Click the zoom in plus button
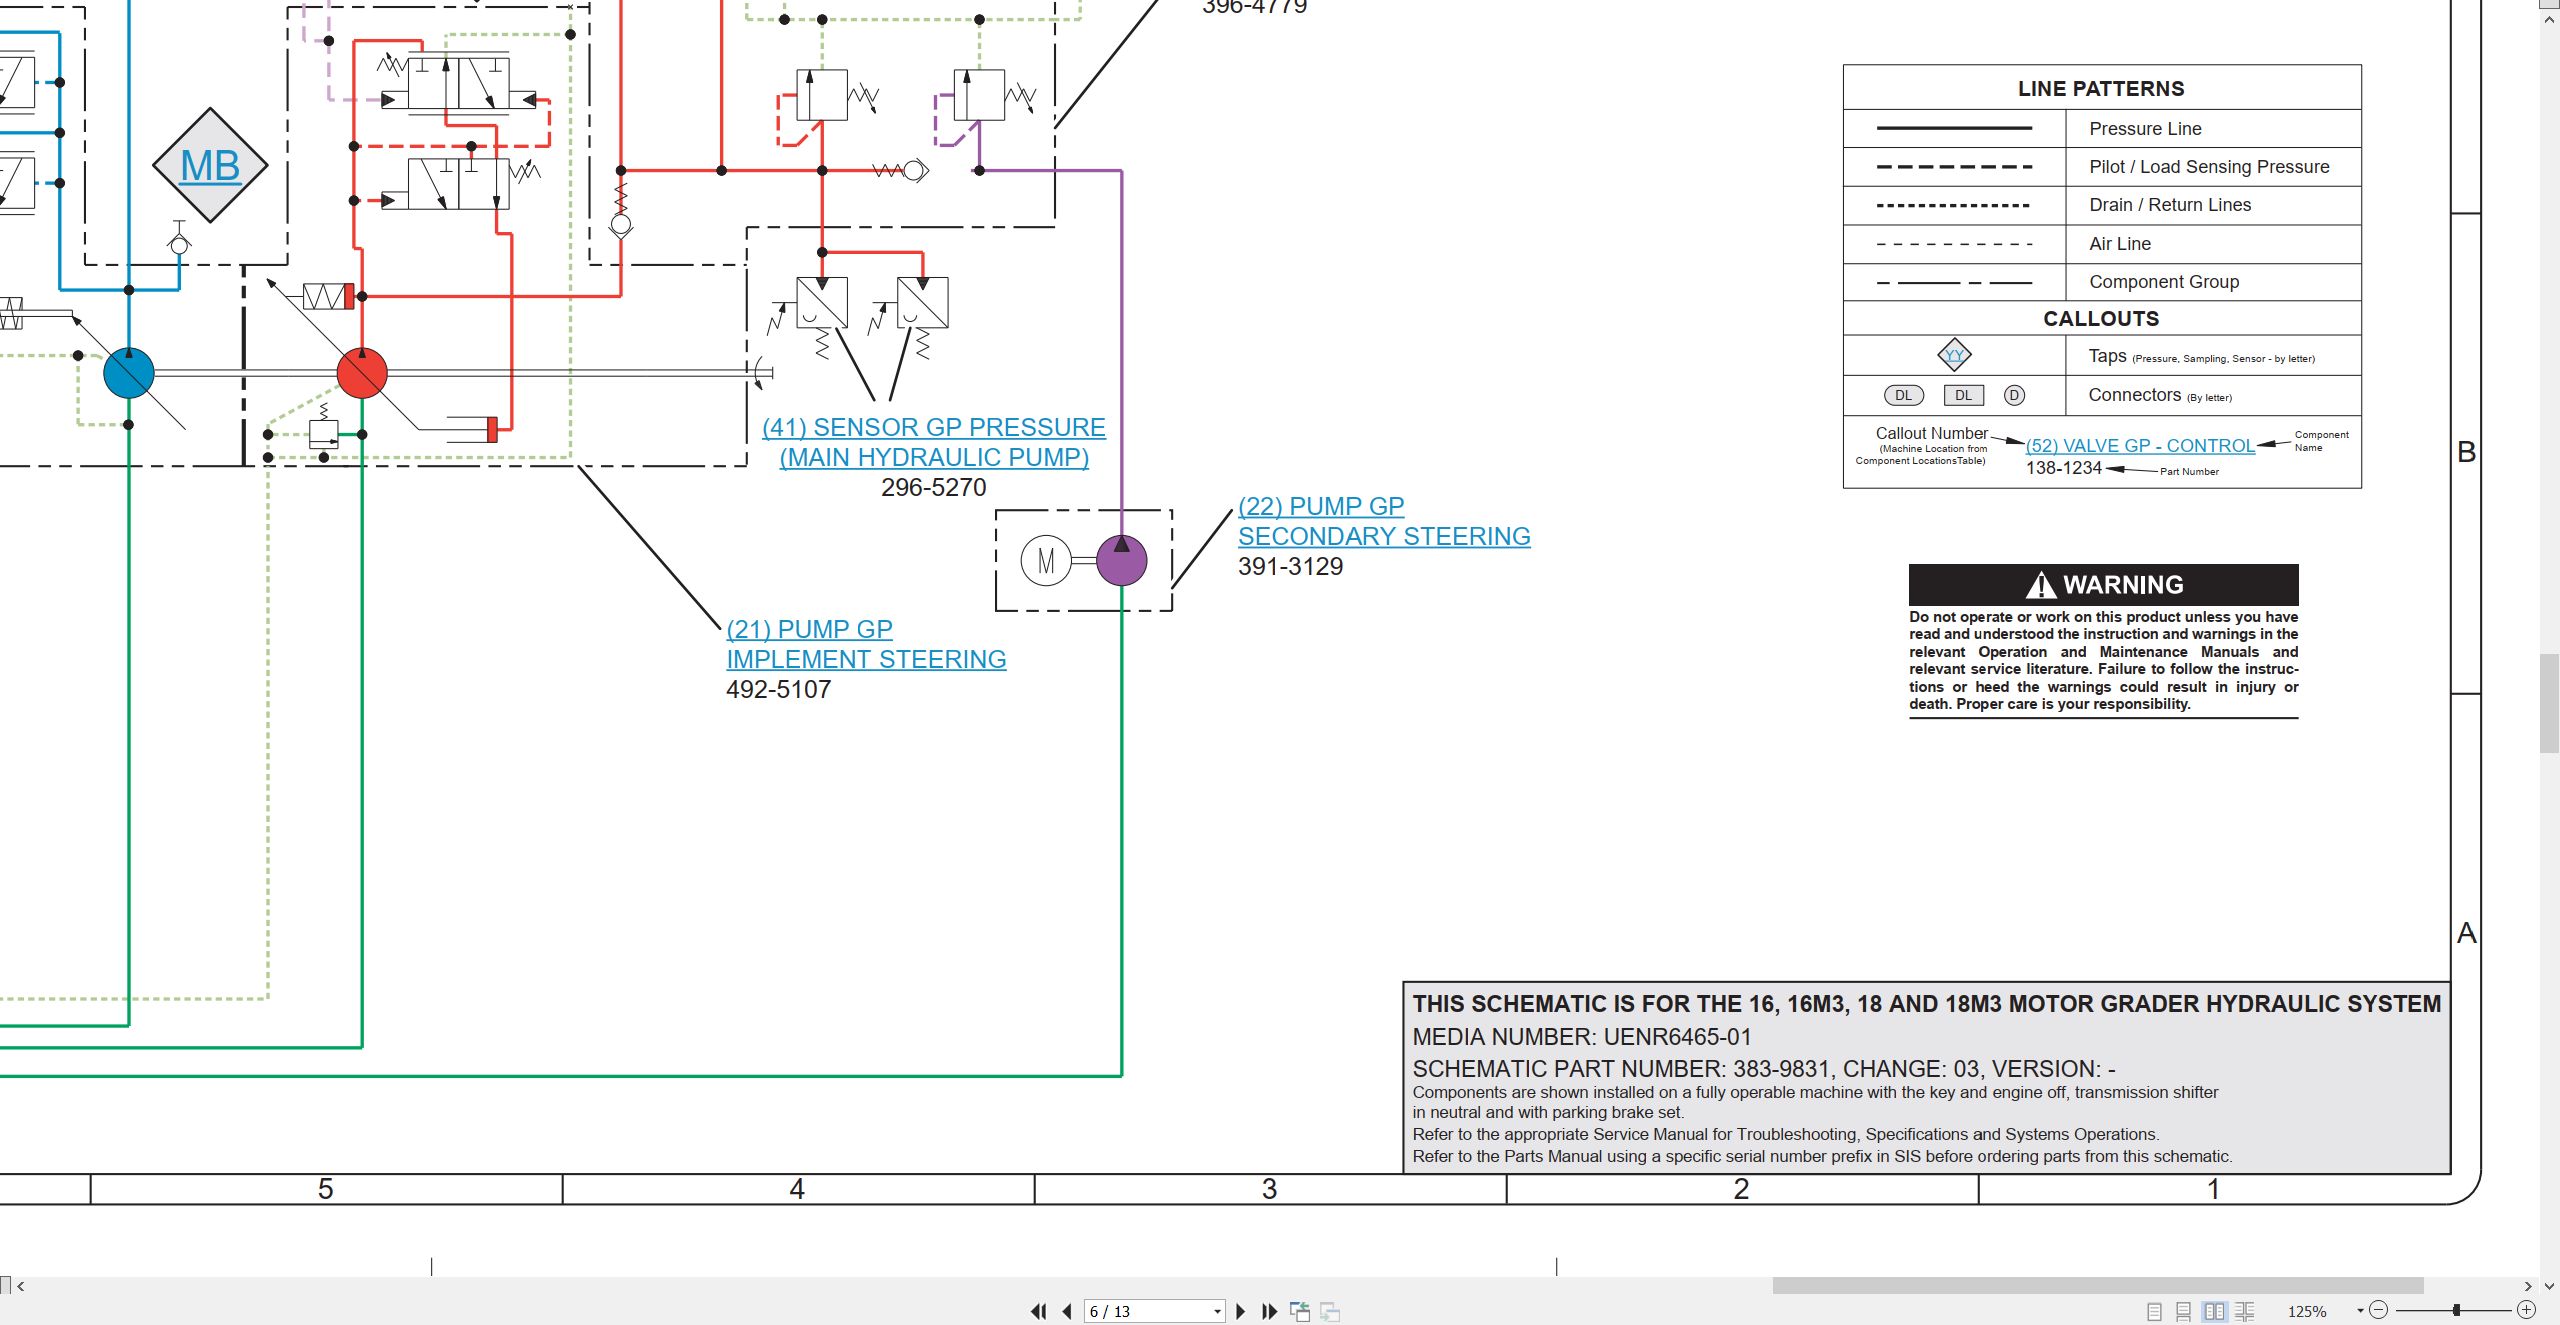Viewport: 2560px width, 1325px height. pos(2526,1310)
